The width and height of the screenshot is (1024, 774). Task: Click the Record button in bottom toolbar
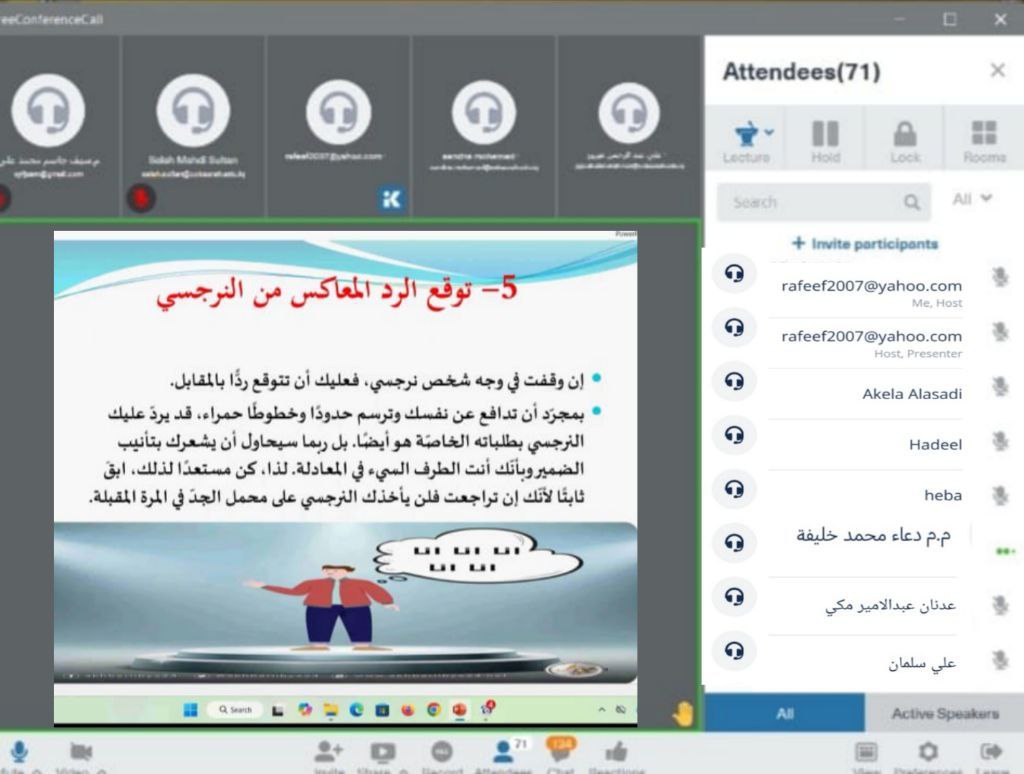(x=441, y=754)
